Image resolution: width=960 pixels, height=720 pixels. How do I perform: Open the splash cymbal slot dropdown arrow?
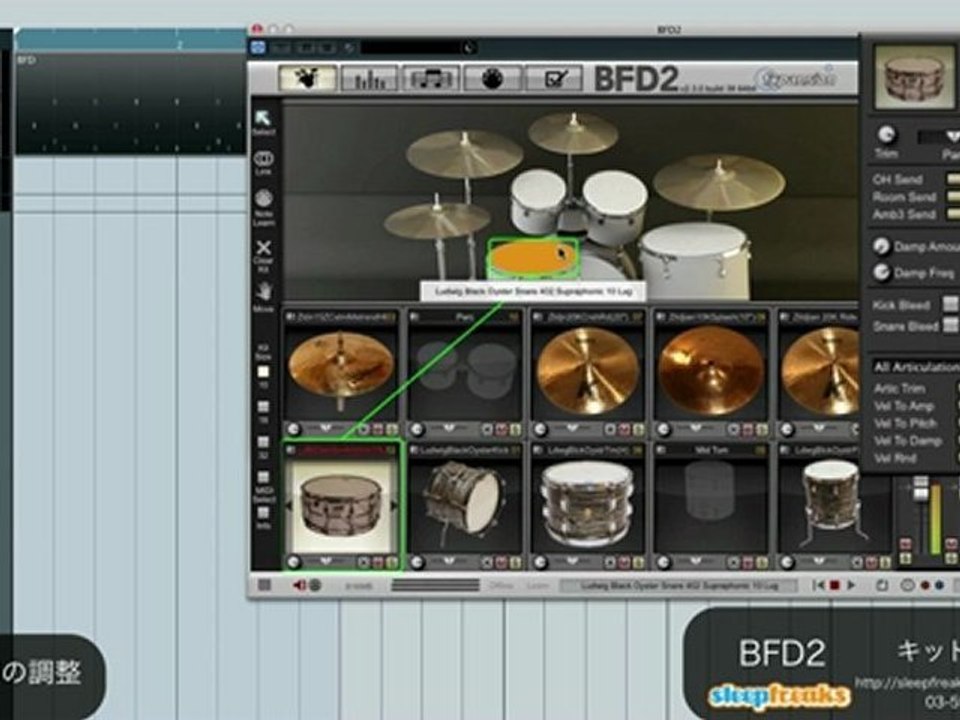tap(696, 427)
